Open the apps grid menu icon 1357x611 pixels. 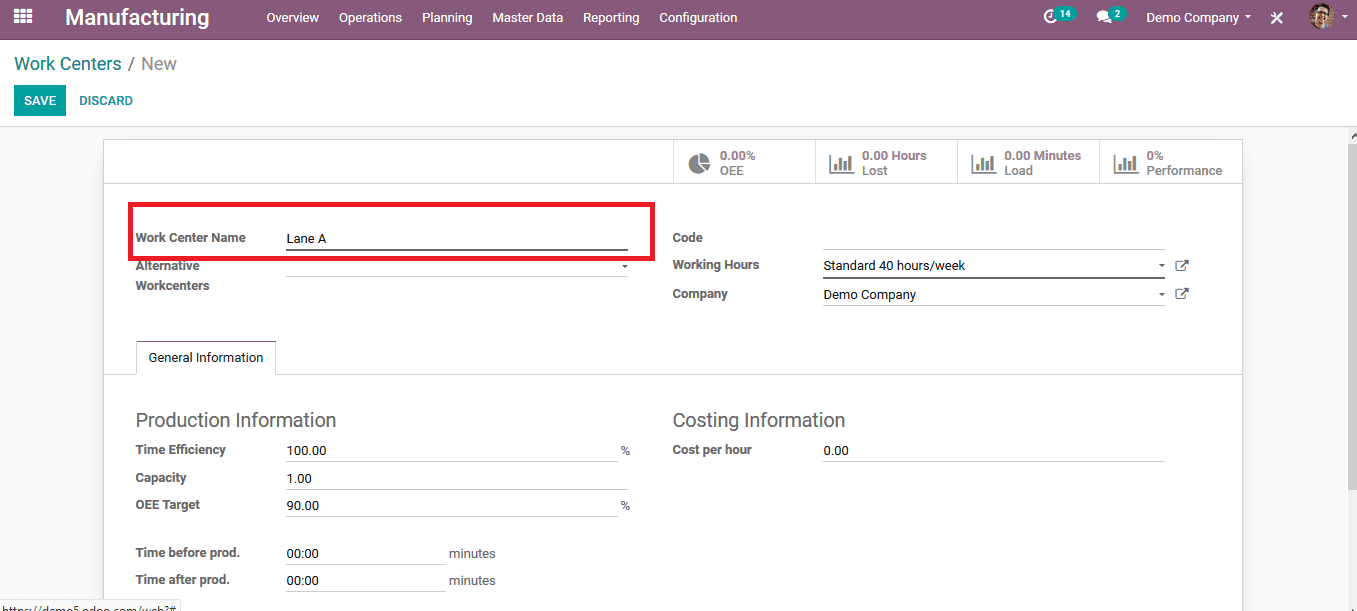22,17
